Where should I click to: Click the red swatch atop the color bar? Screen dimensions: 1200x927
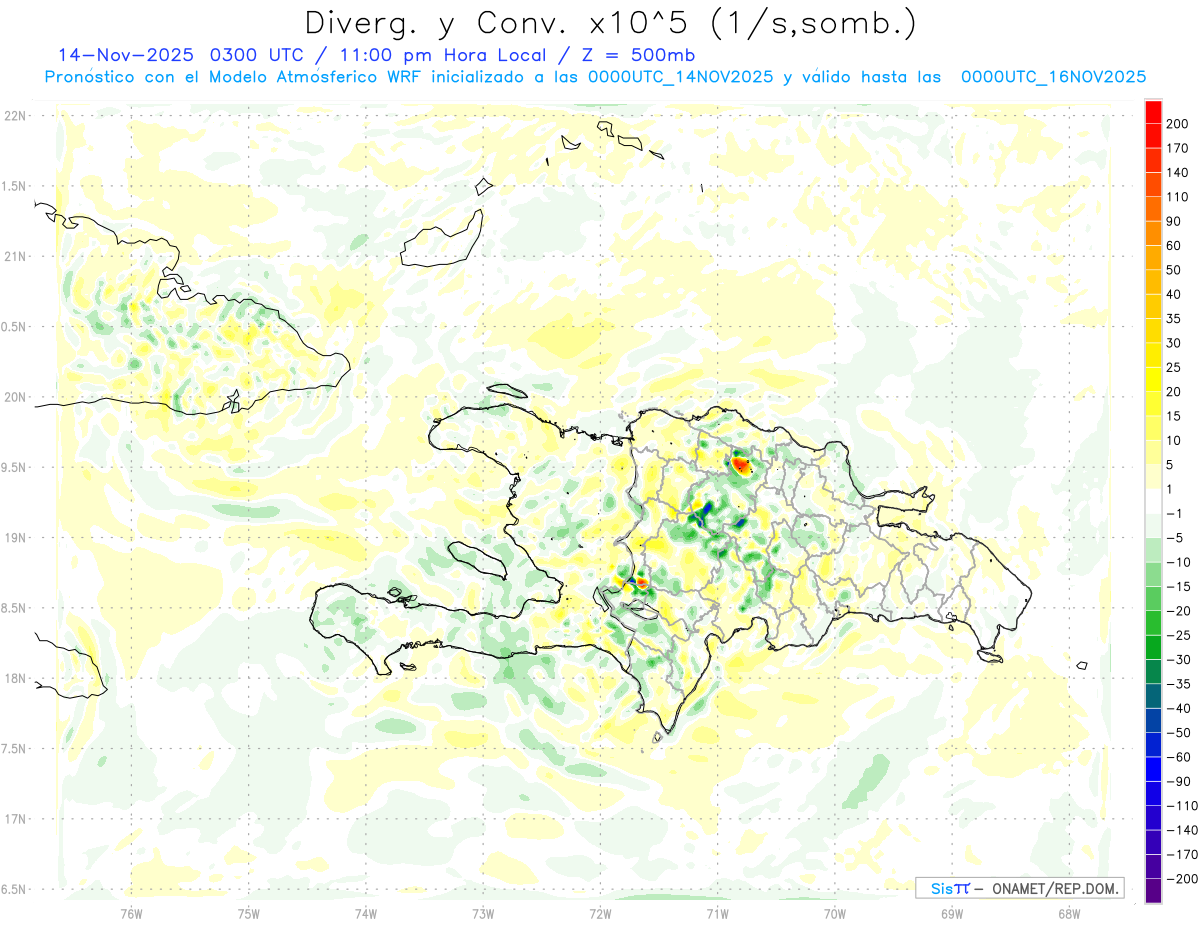coord(1153,112)
